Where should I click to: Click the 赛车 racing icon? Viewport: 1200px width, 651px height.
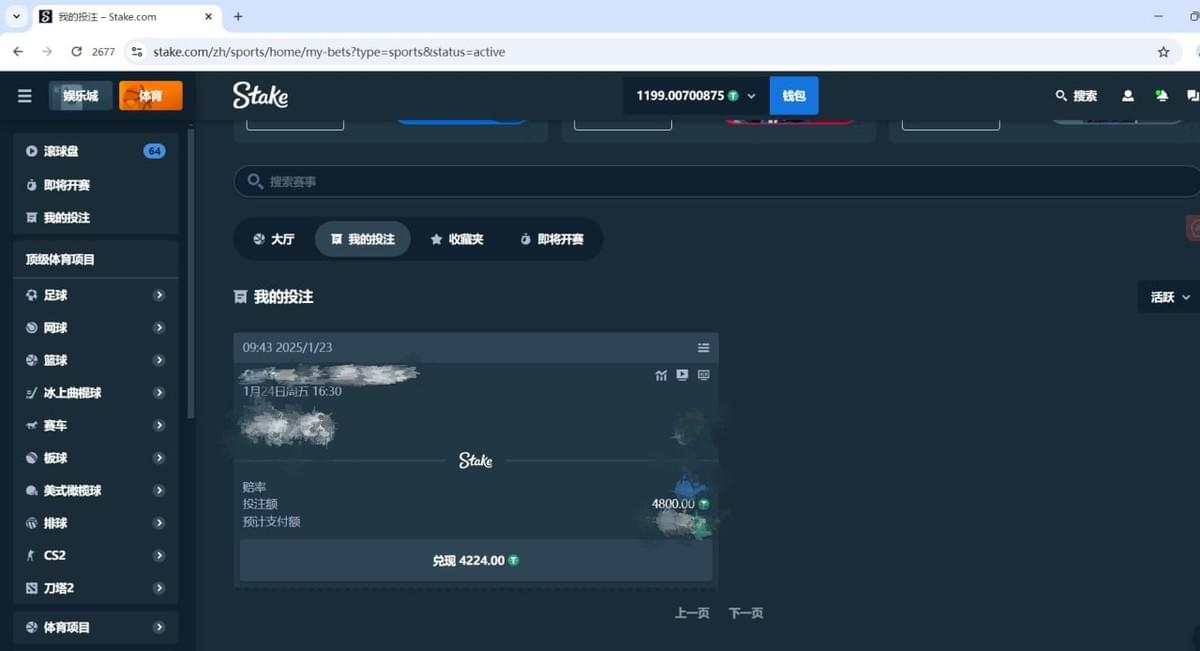tap(32, 426)
